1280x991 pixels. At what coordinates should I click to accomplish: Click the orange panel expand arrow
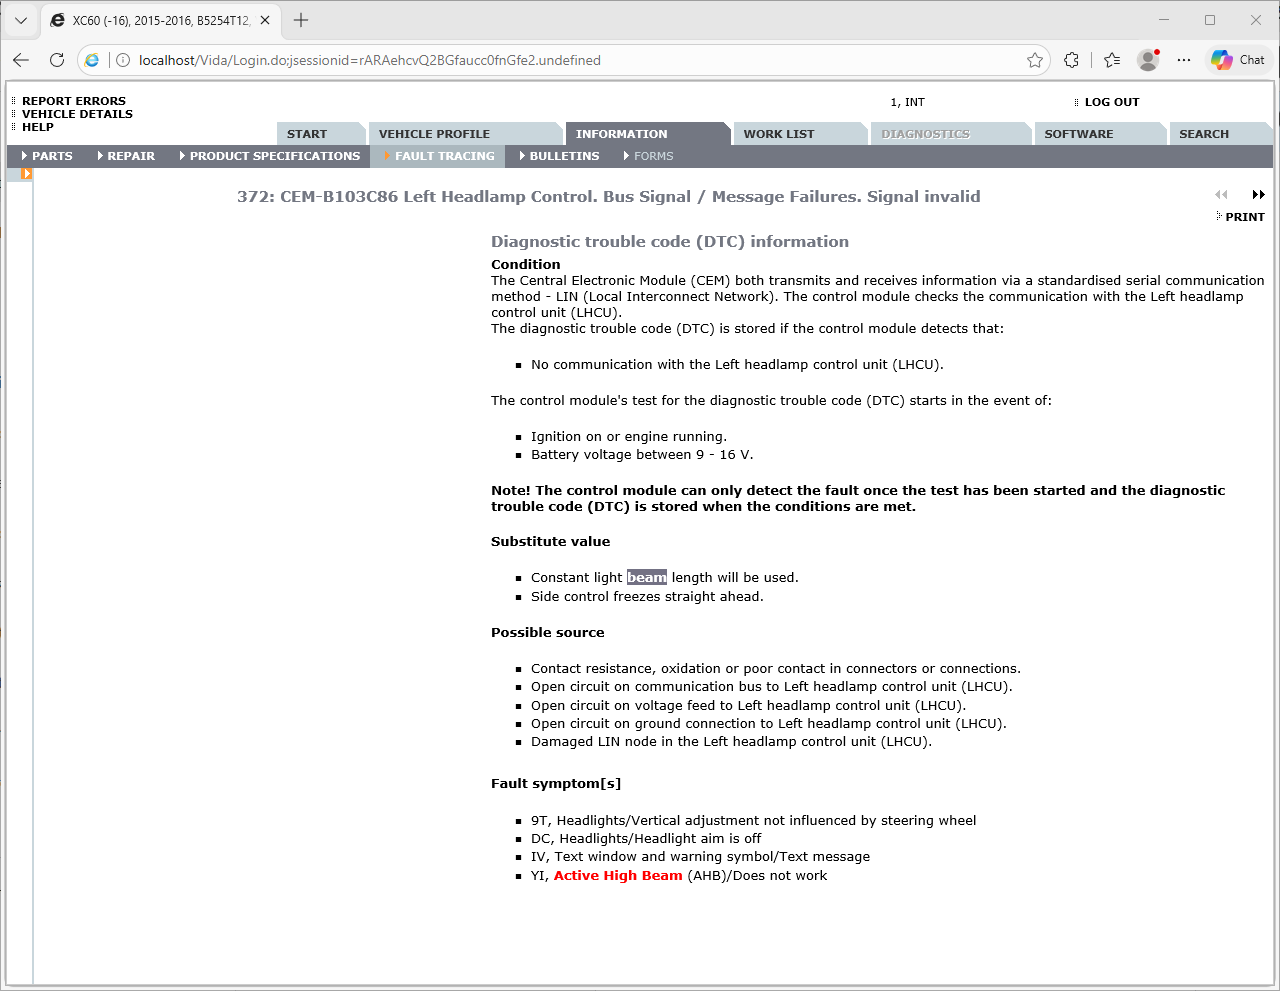pos(27,174)
